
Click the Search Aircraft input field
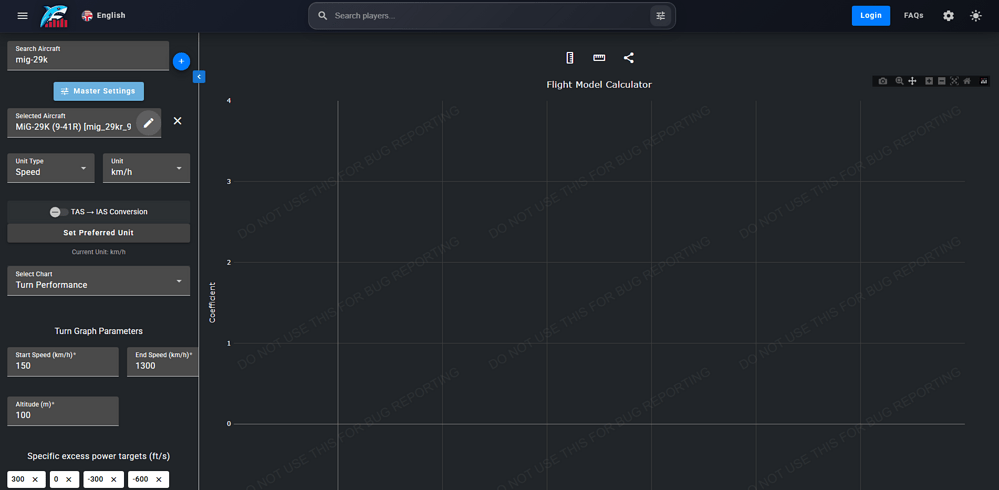88,55
